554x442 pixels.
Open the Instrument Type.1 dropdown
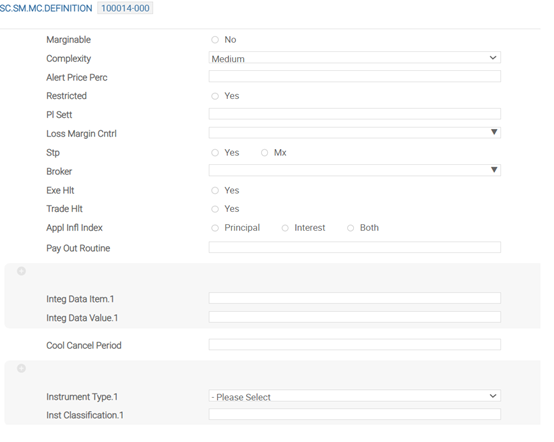point(354,396)
